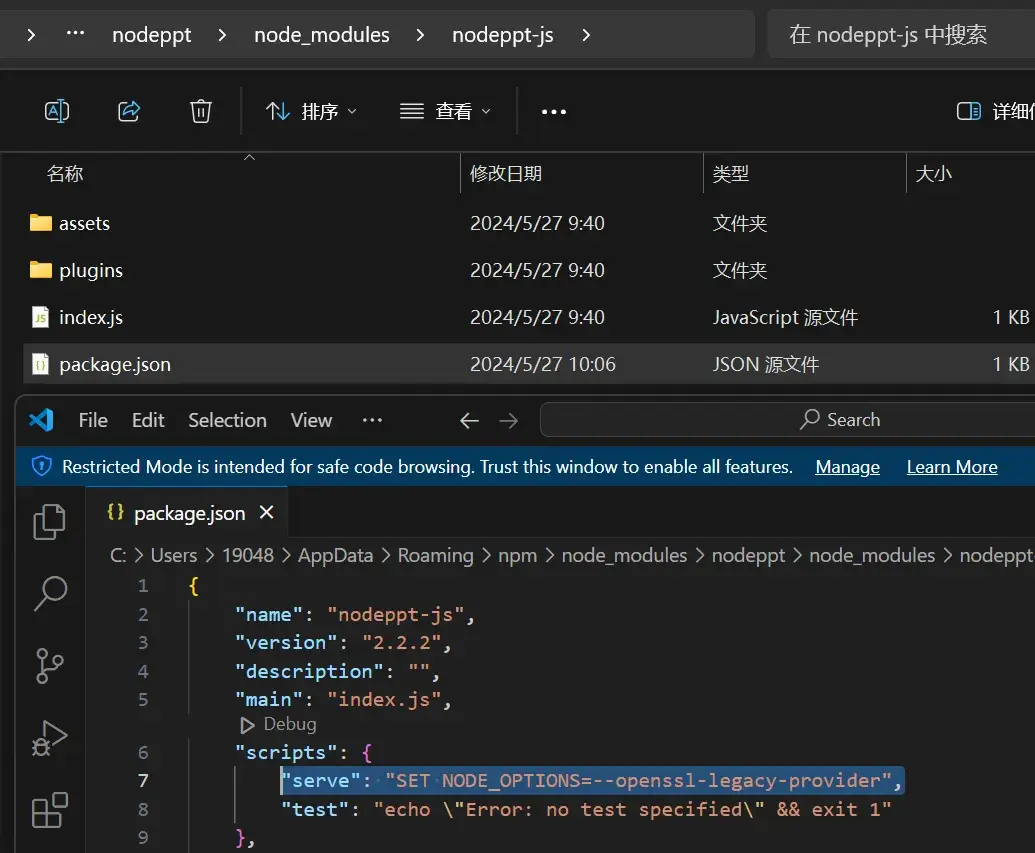1035x853 pixels.
Task: Click the plugins folder icon
Action: click(41, 269)
